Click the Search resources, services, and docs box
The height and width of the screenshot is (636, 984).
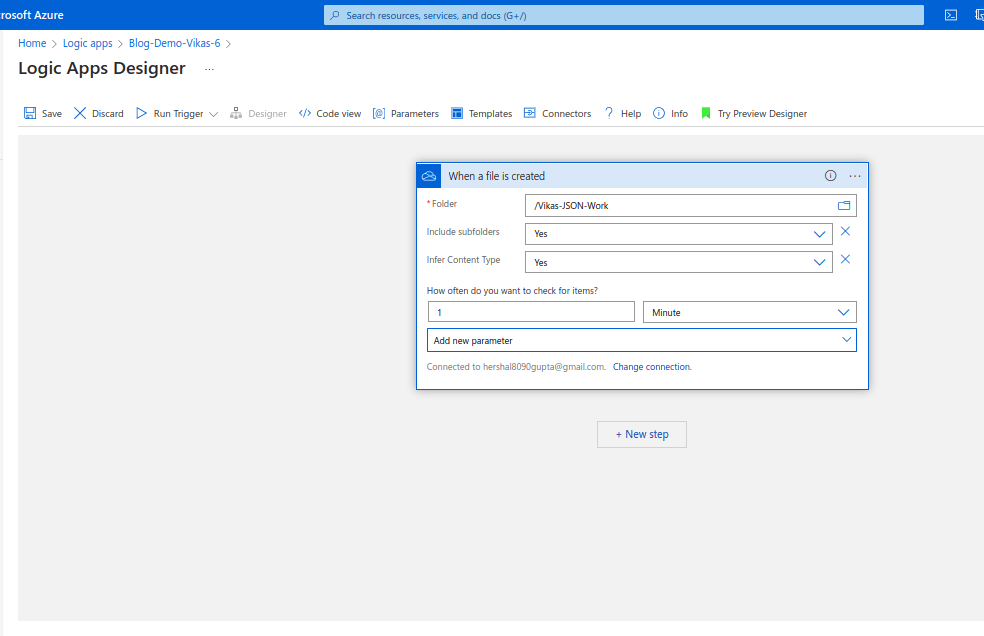(x=624, y=15)
